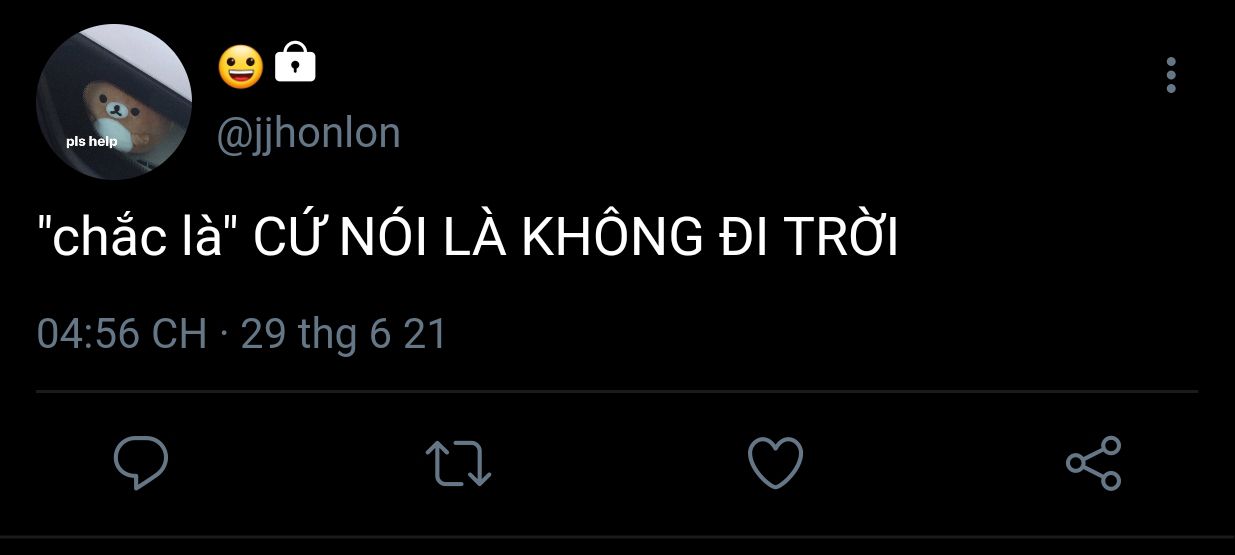Image resolution: width=1235 pixels, height=555 pixels.
Task: Retweet this post using the arrows icon
Action: click(458, 464)
